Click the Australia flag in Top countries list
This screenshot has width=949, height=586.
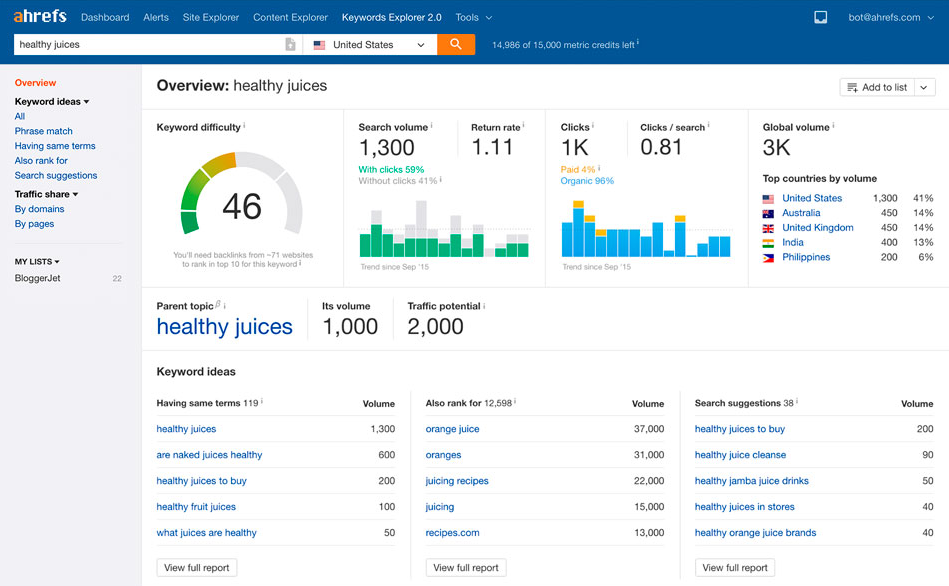tap(767, 213)
